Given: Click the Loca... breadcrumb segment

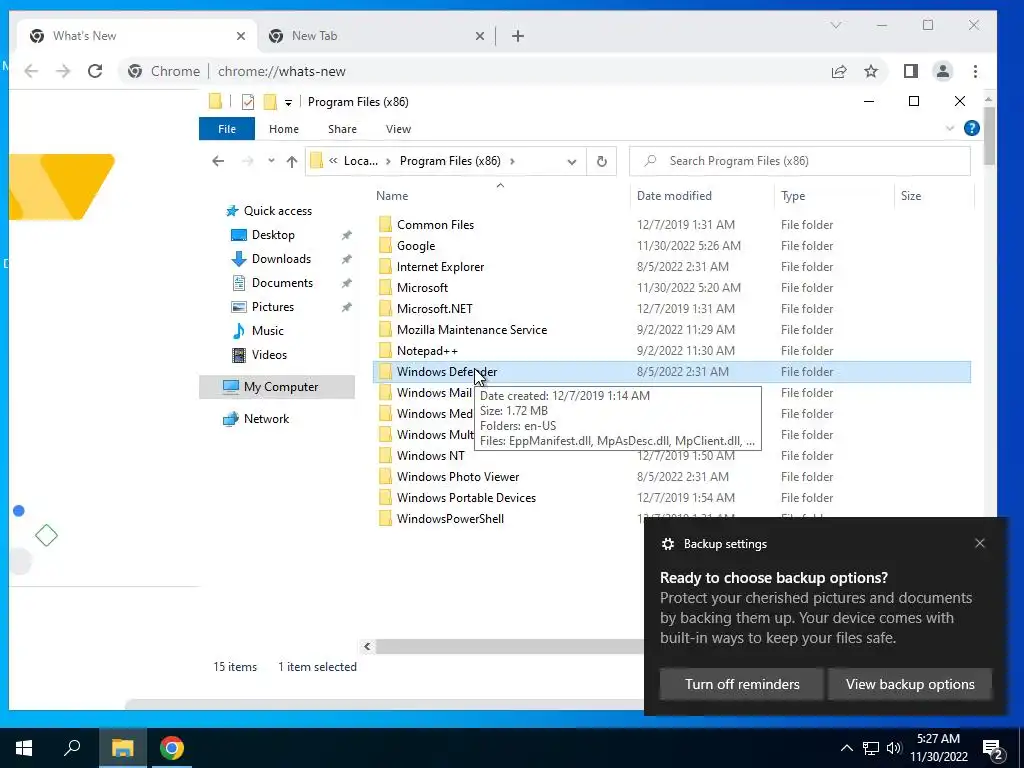Looking at the screenshot, I should 361,161.
